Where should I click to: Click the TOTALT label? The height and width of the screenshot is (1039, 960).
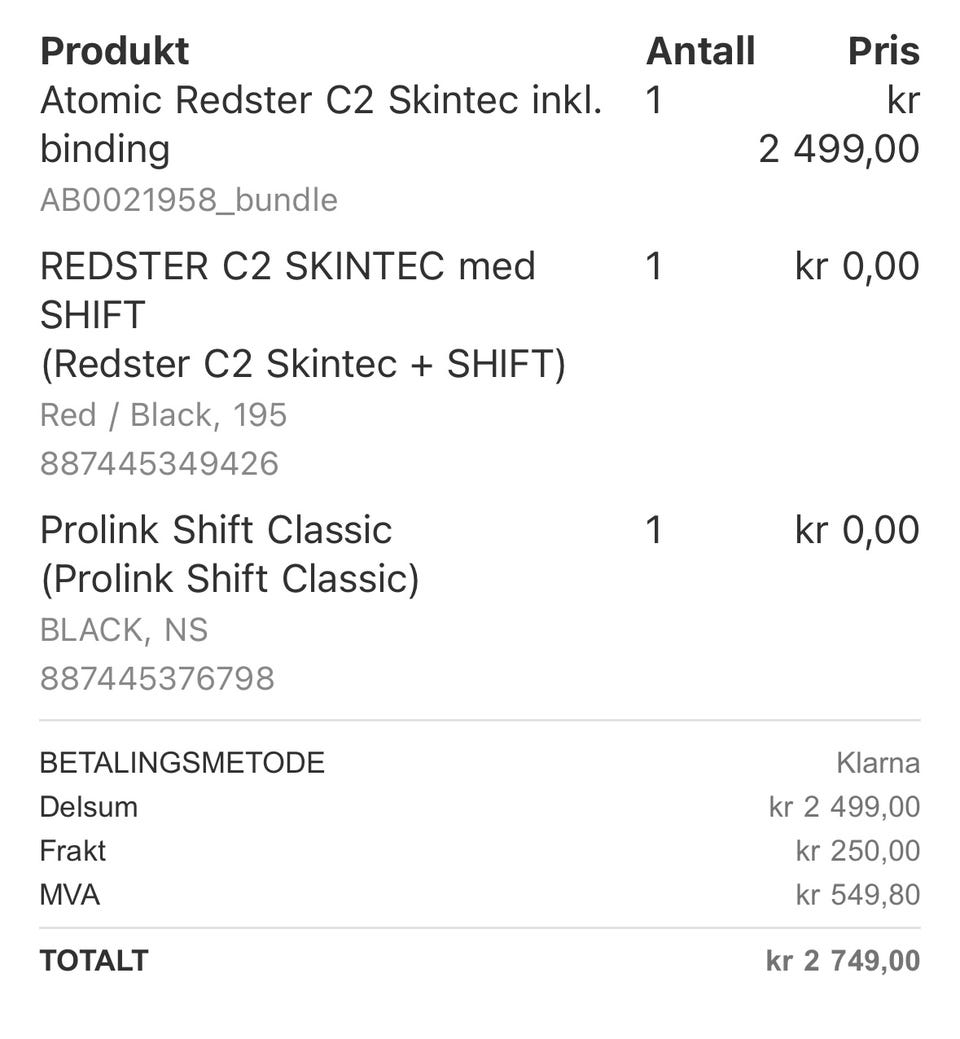tap(94, 961)
